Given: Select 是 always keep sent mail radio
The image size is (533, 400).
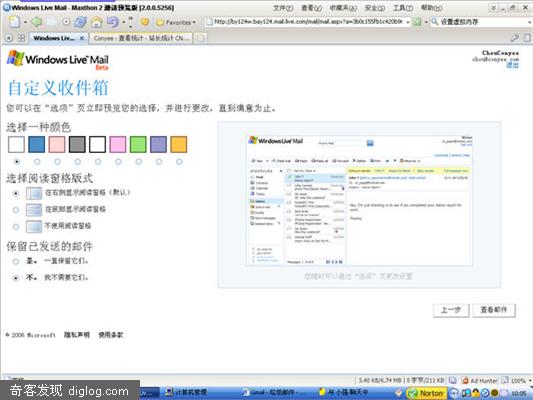Looking at the screenshot, I should point(16,261).
